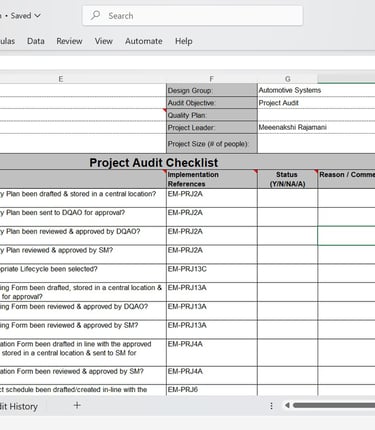Open the View ribbon tab
The image size is (375, 430).
point(104,41)
